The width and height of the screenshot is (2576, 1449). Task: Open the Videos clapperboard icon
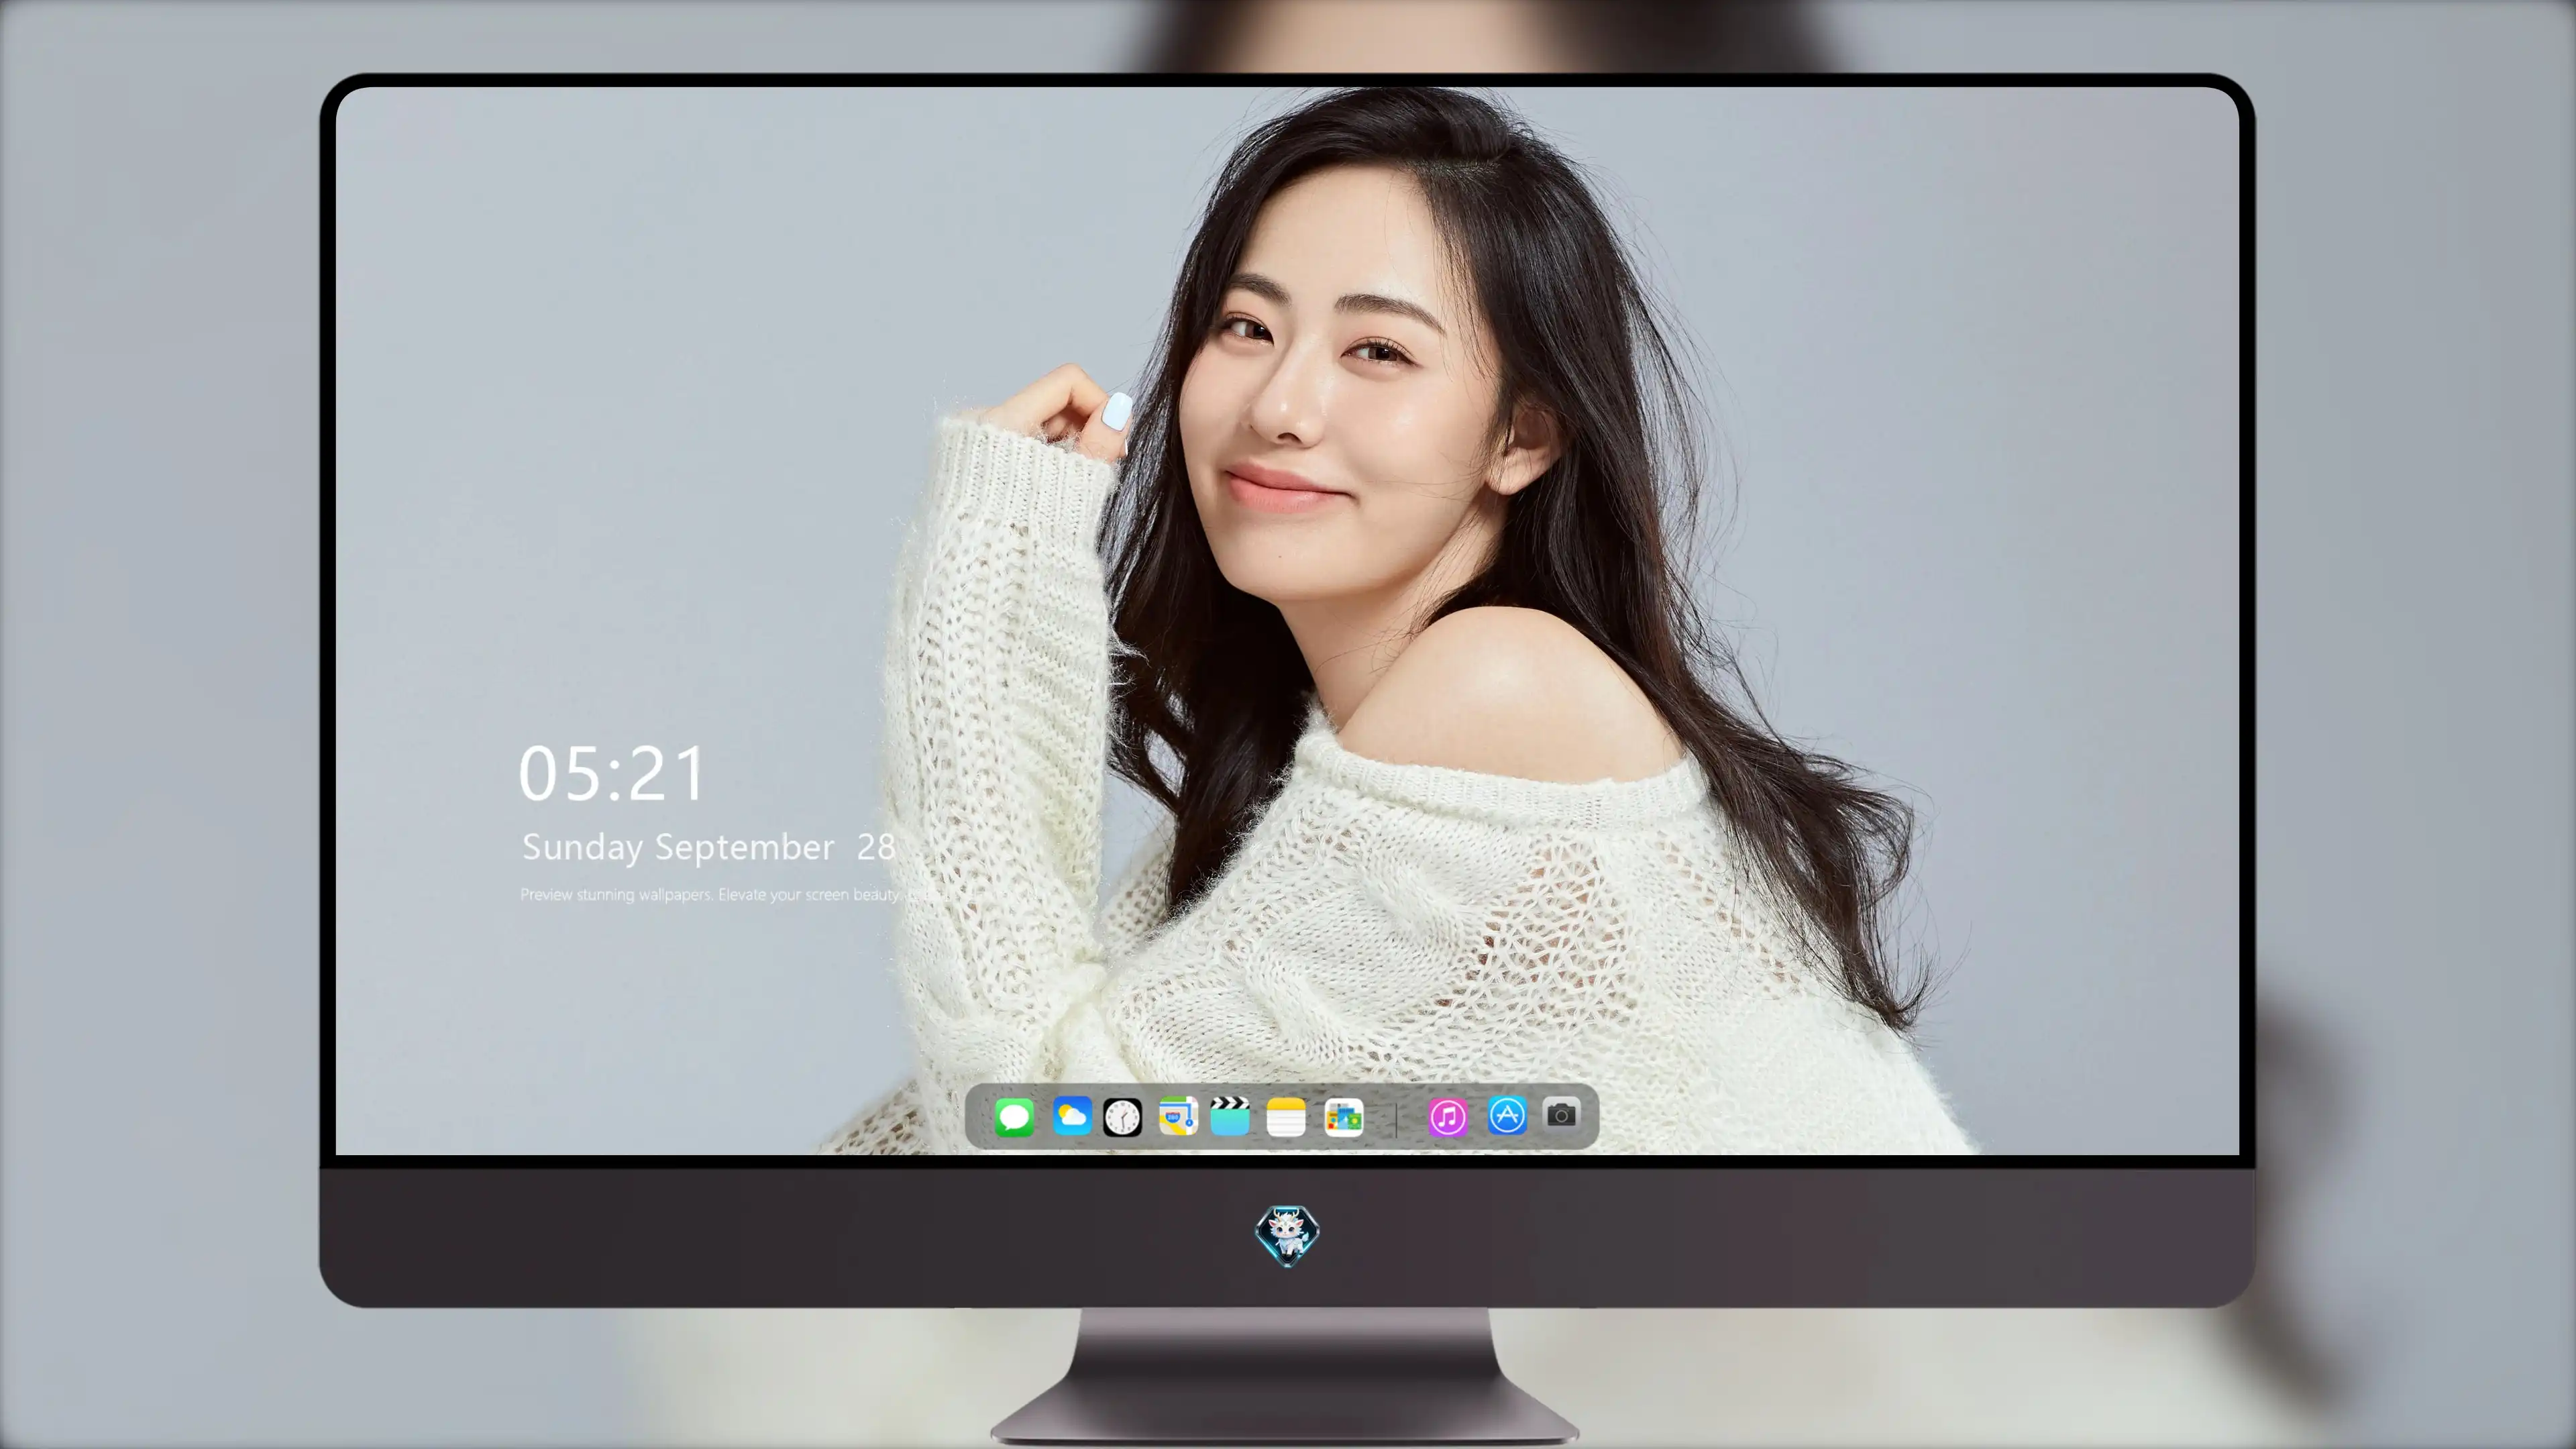(1230, 1116)
